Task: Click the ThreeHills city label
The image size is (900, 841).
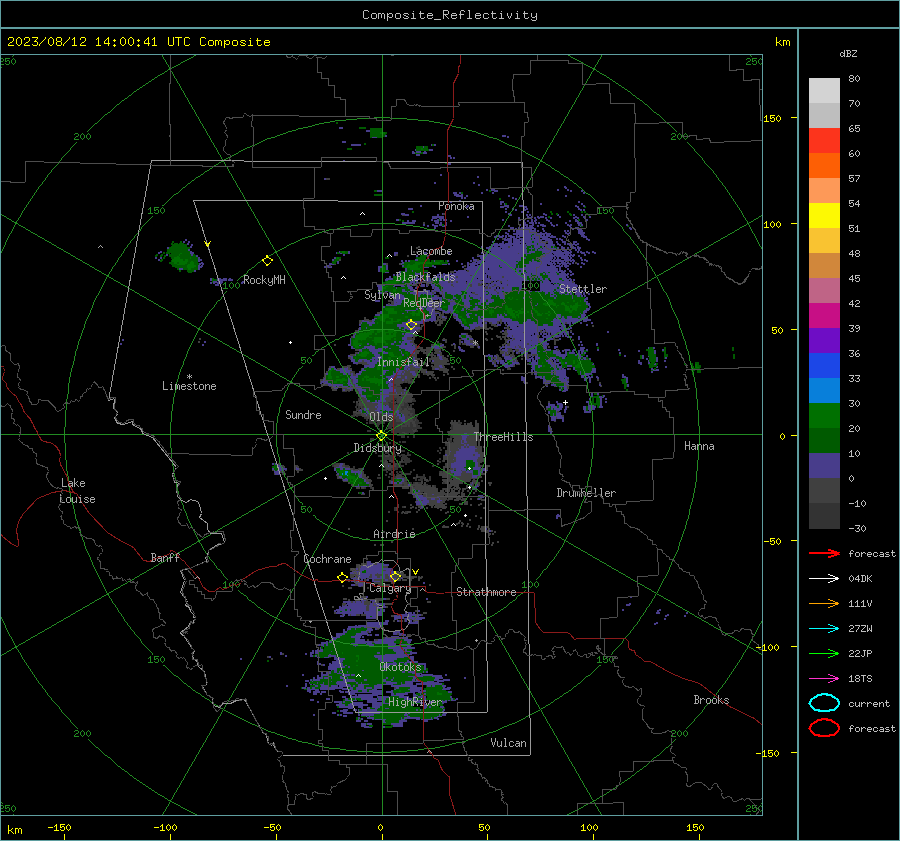Action: [x=503, y=437]
